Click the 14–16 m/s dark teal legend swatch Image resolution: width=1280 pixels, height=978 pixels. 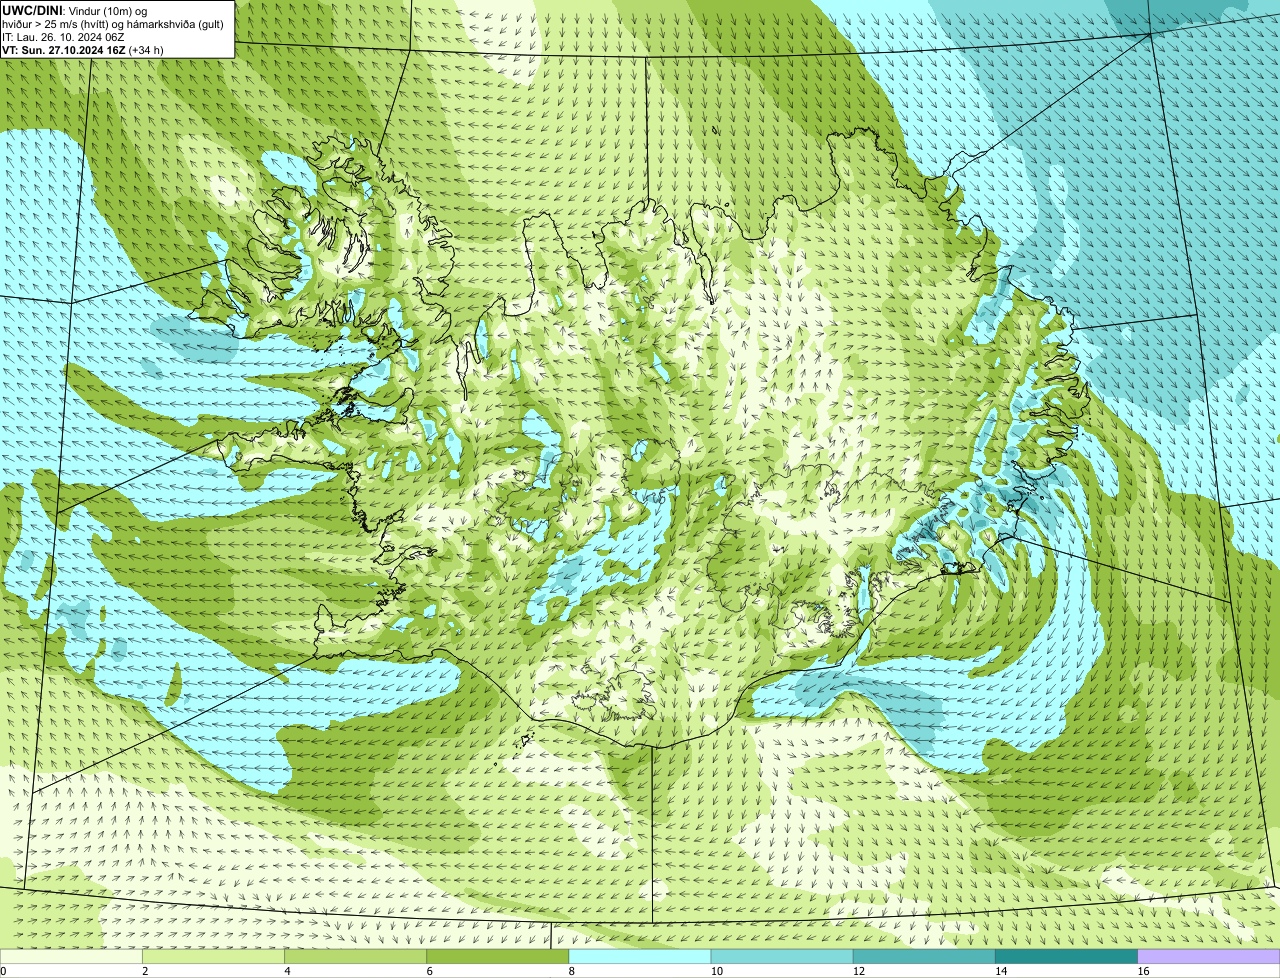(1067, 956)
